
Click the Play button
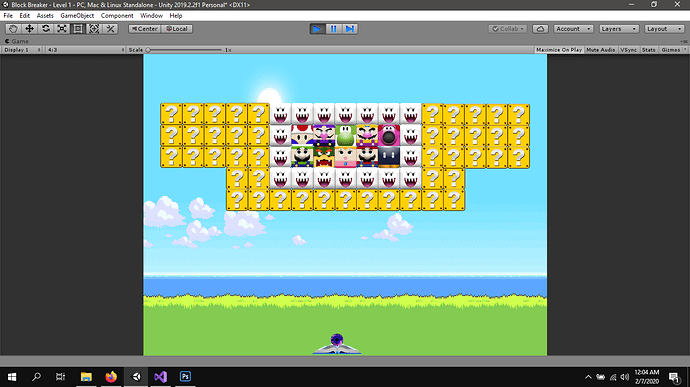pyautogui.click(x=317, y=29)
